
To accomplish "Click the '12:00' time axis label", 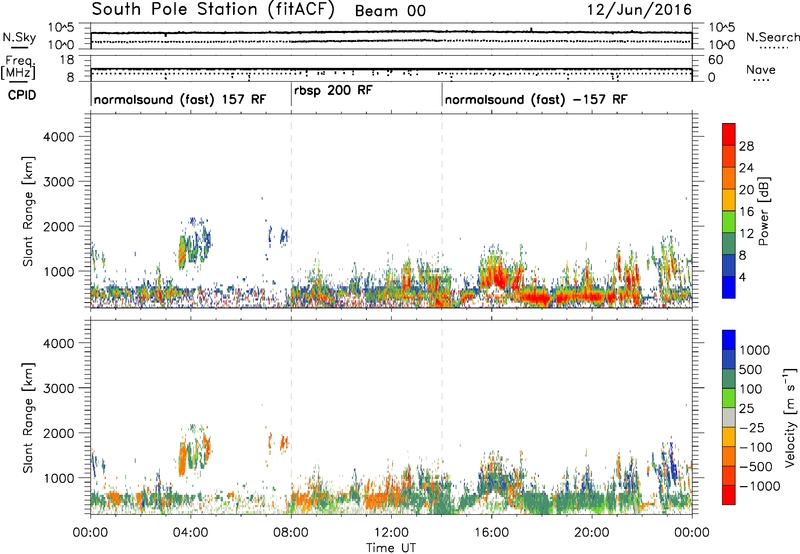I will (x=391, y=533).
